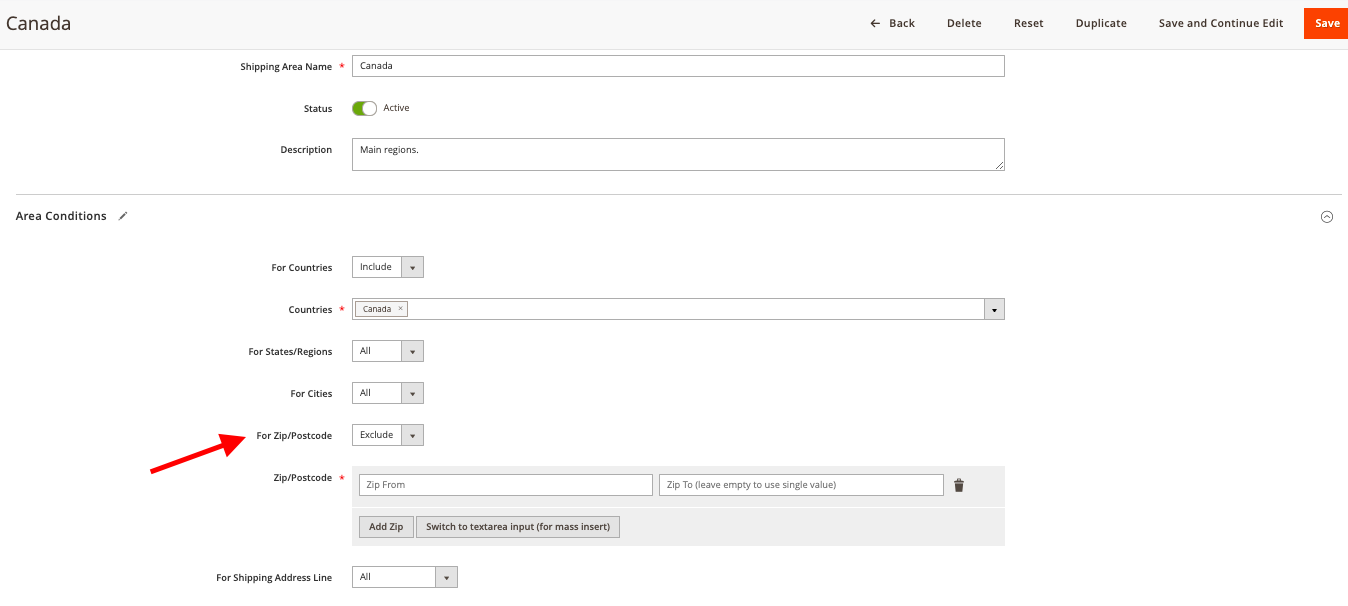Image resolution: width=1348 pixels, height=606 pixels.
Task: Click the Duplicate button
Action: click(1101, 23)
